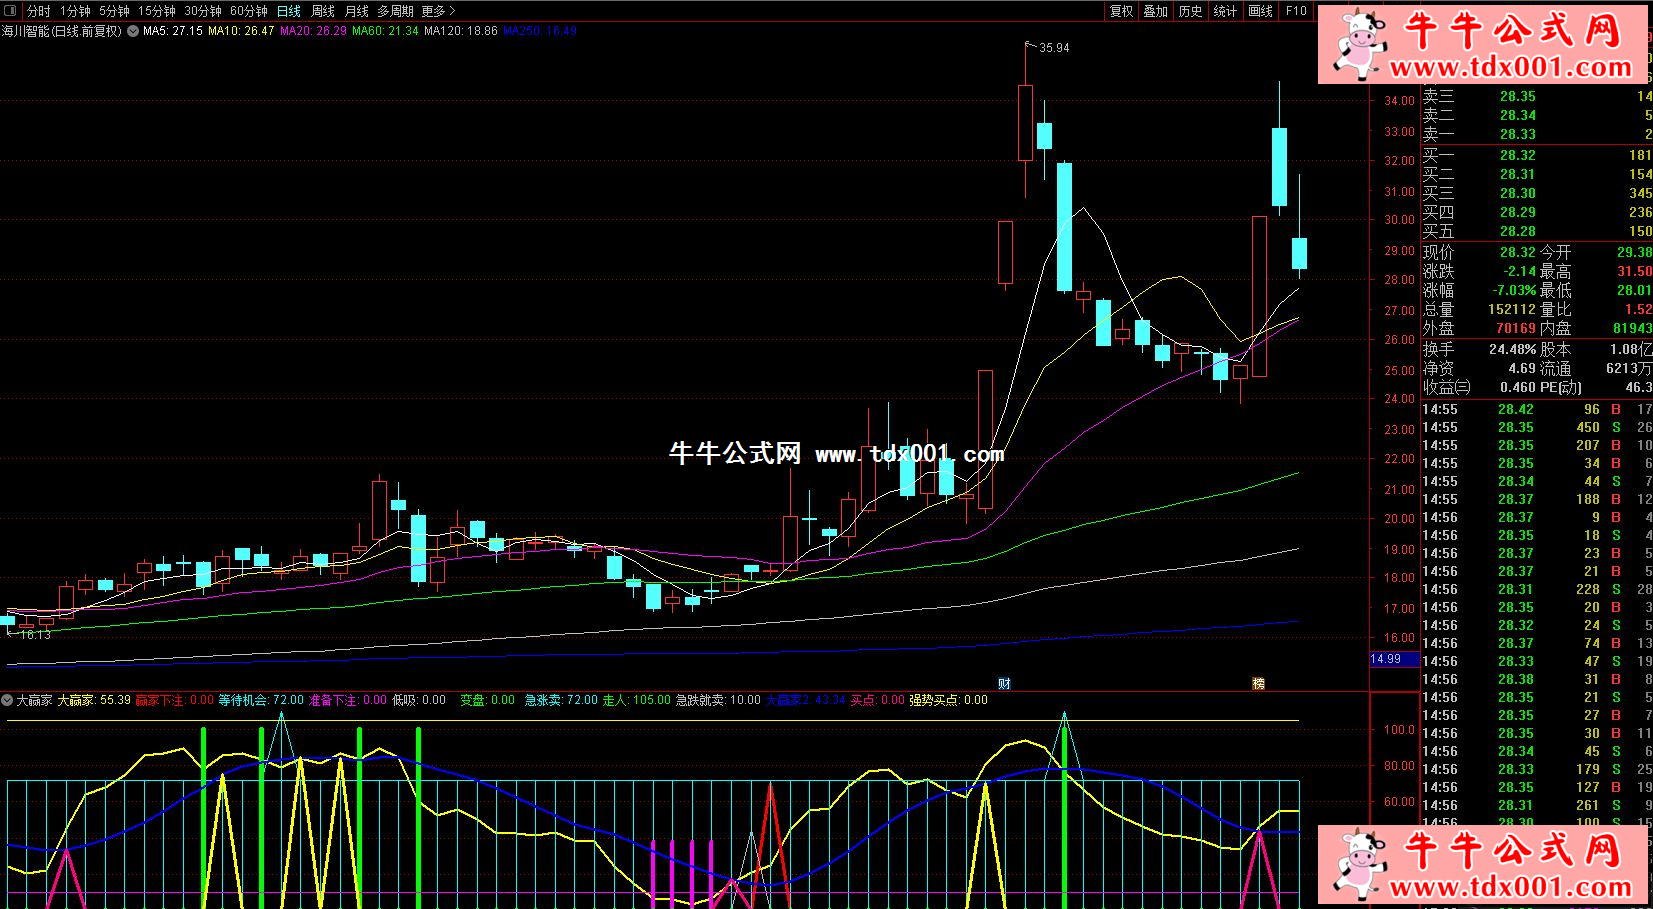Click the 赢家下注: 0.00 indicator value
The width and height of the screenshot is (1653, 909).
175,700
